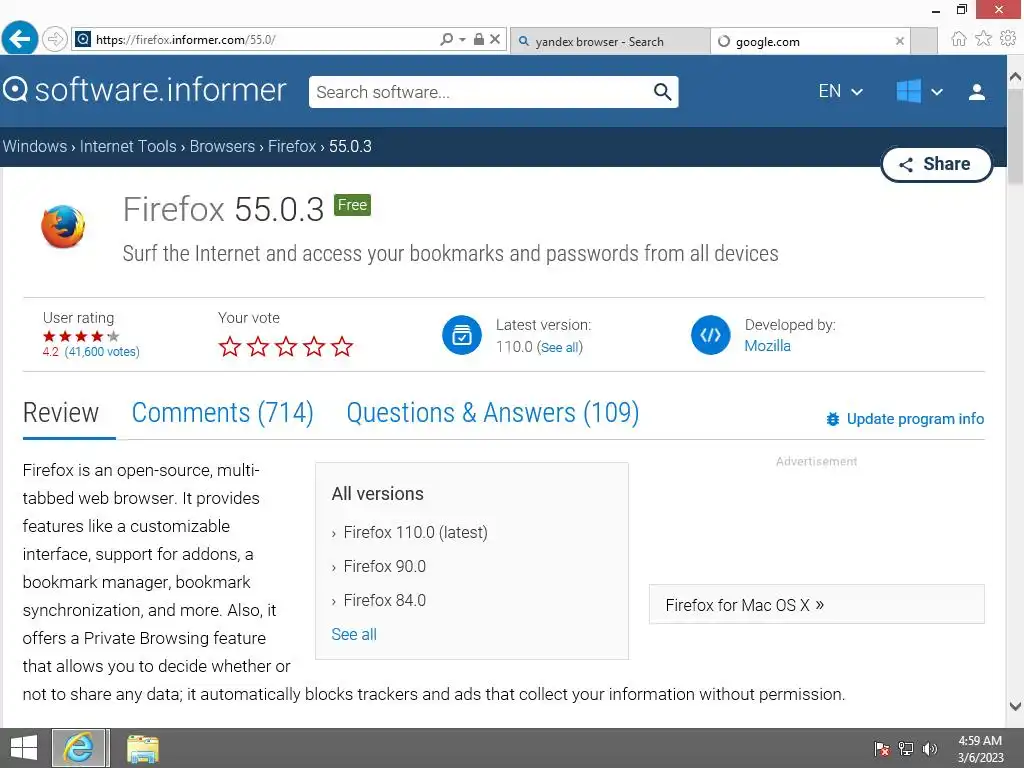The height and width of the screenshot is (768, 1024).
Task: Open Firefox 110.0 (latest) version
Action: point(415,532)
